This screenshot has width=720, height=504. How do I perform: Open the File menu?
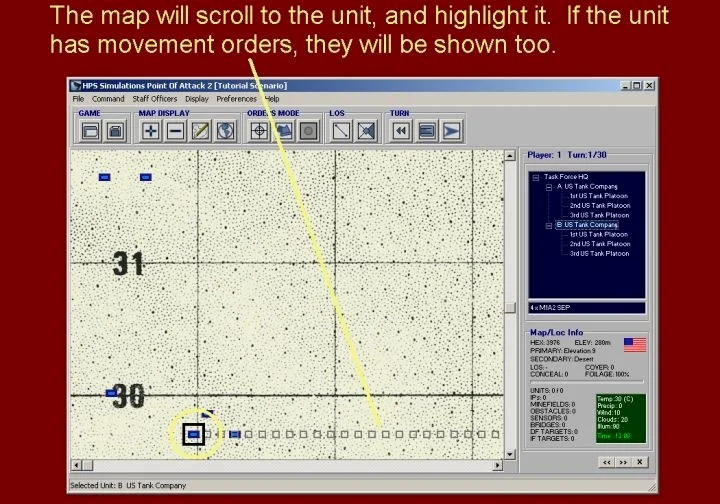(78, 99)
